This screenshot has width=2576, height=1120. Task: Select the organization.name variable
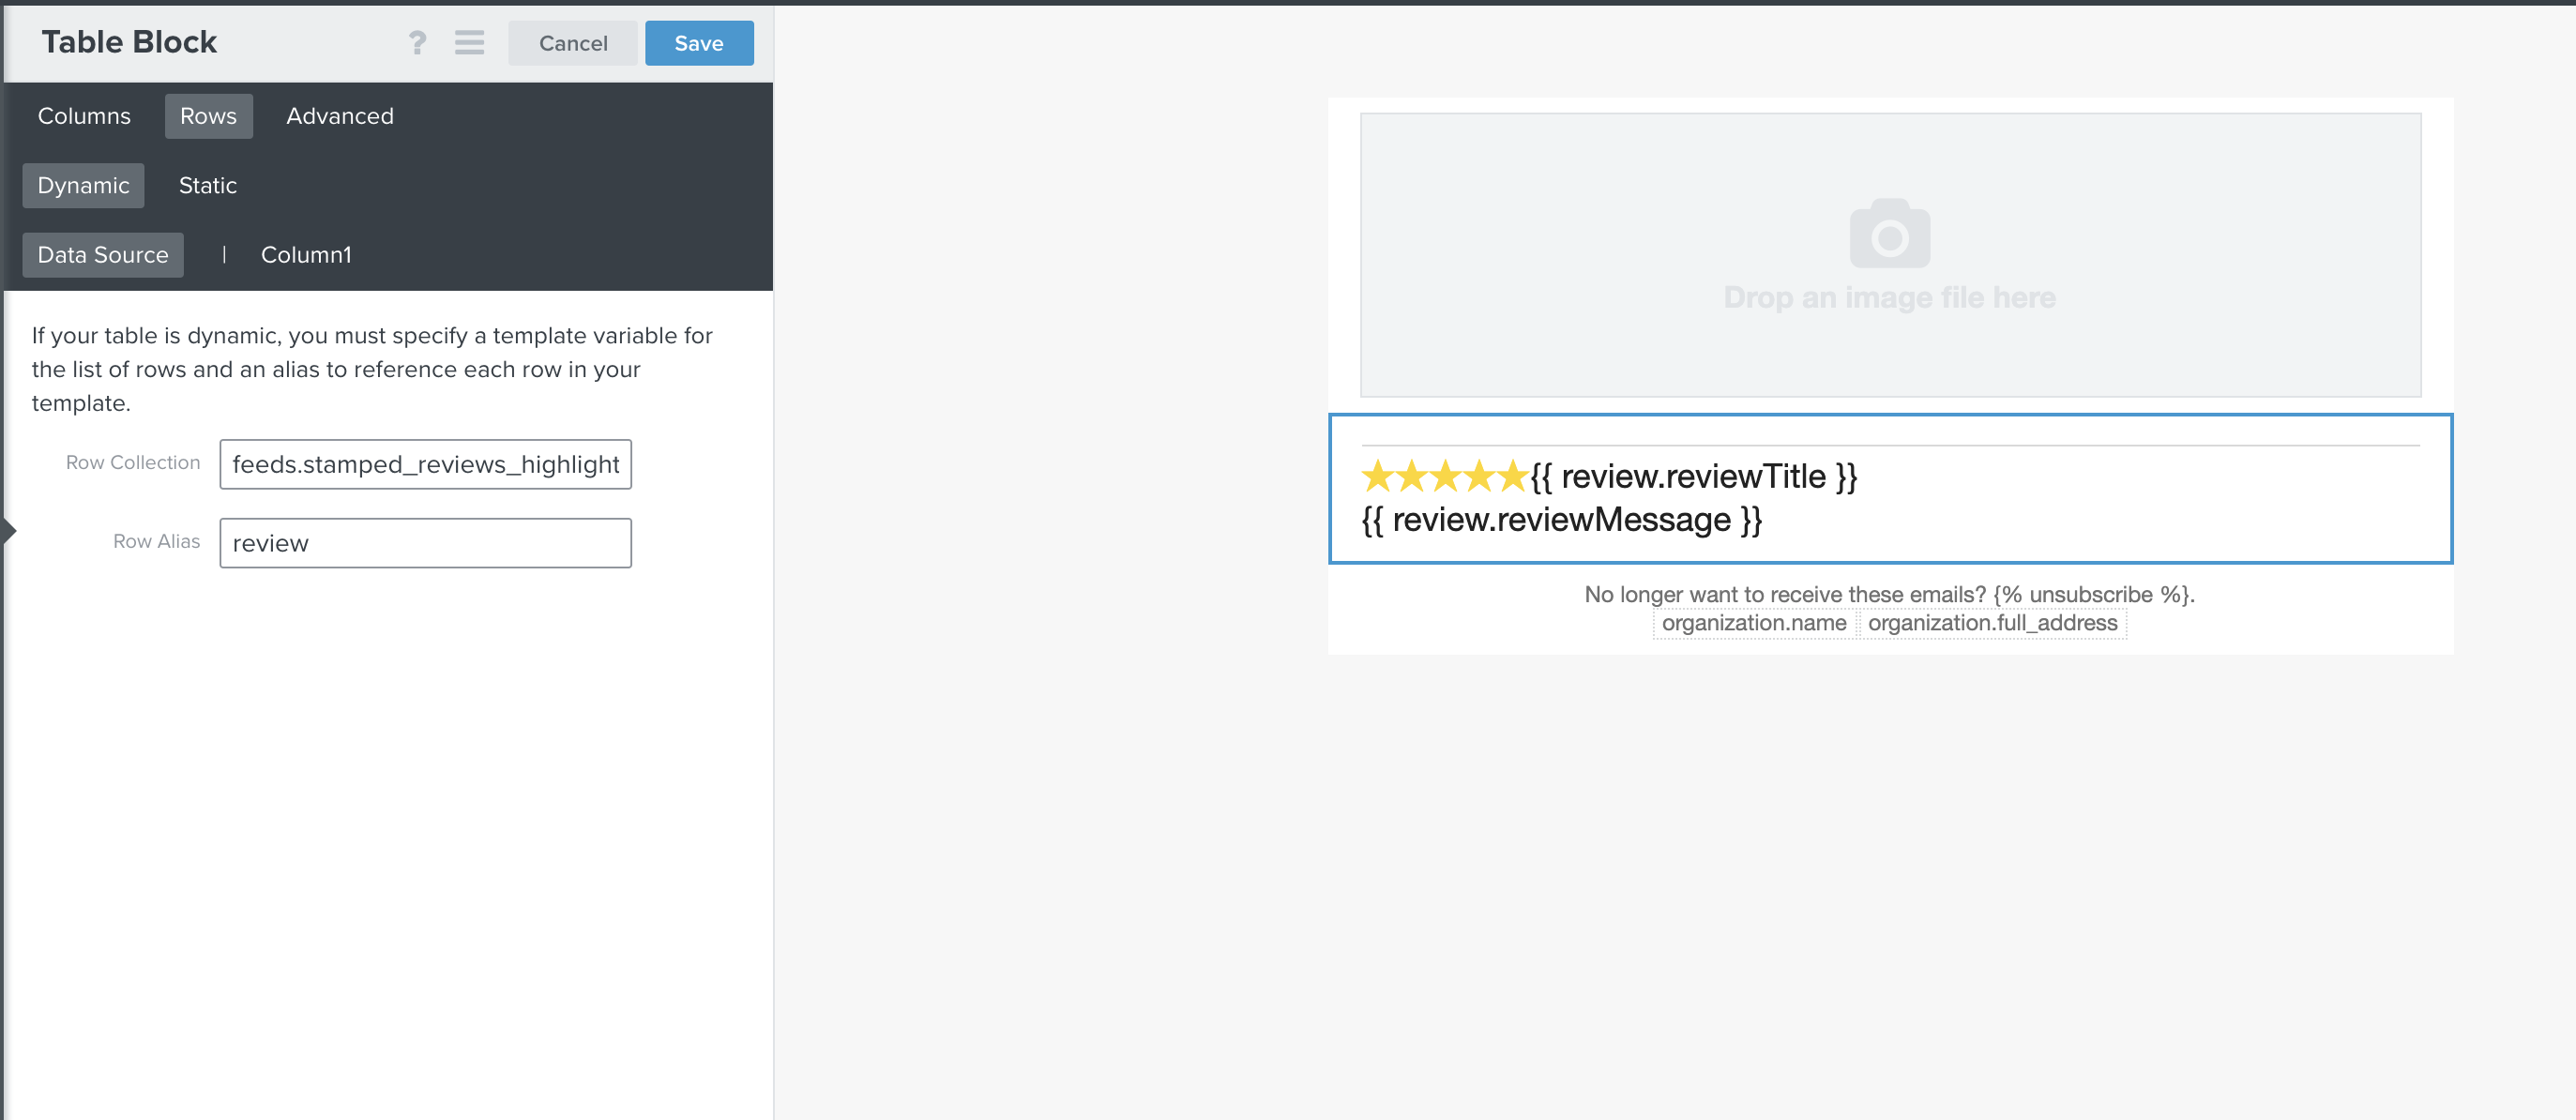(1754, 623)
